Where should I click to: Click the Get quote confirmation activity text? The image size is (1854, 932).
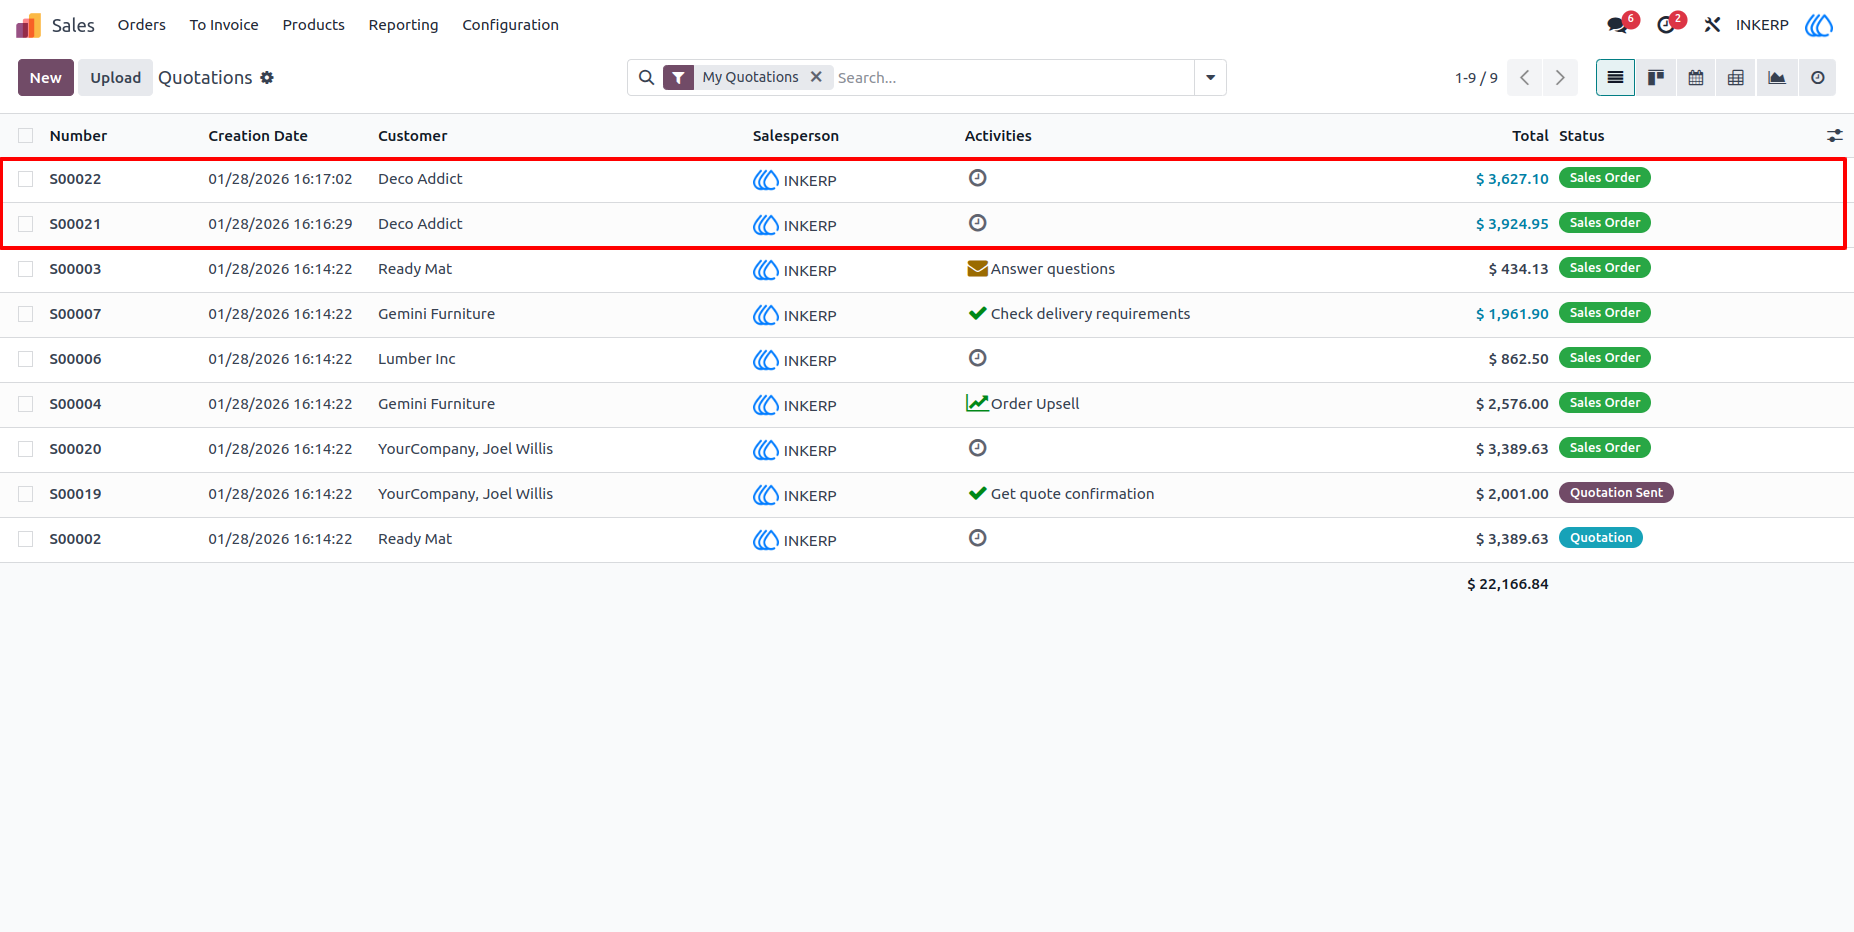point(1072,494)
